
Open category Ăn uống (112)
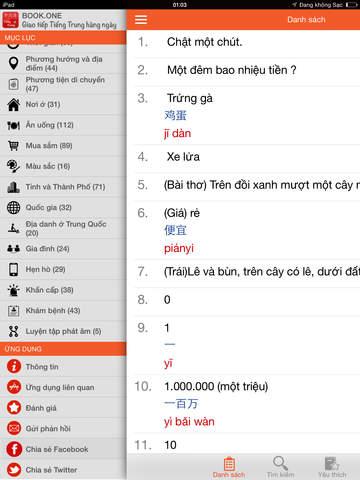pos(63,125)
